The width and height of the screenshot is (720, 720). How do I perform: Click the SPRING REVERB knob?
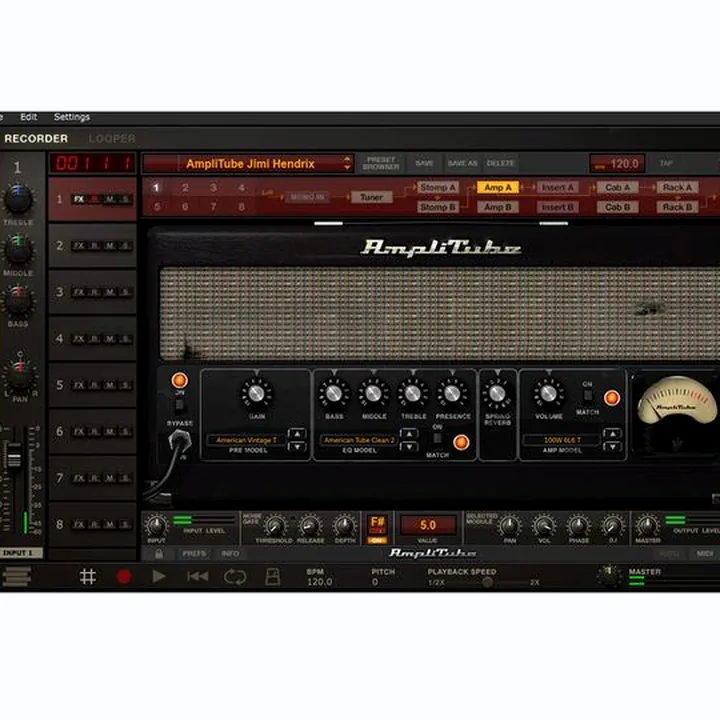[497, 394]
